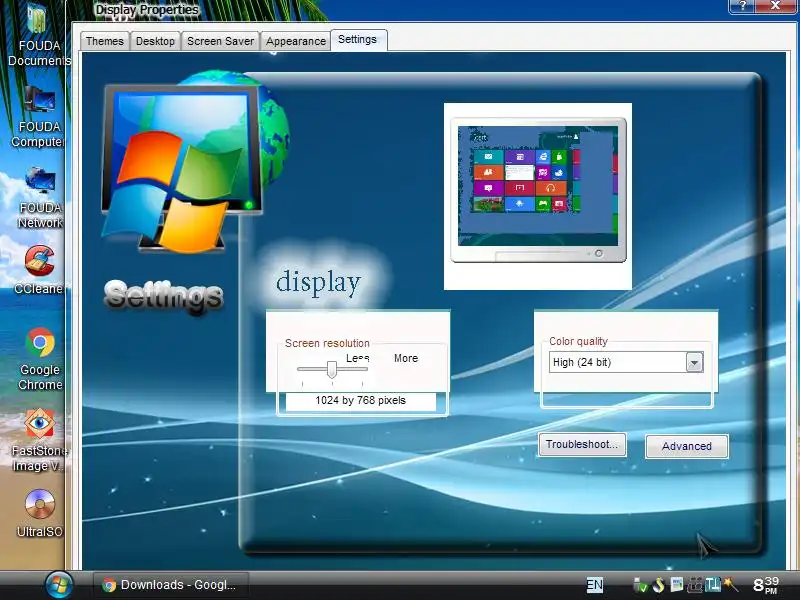This screenshot has width=800, height=600.
Task: Click the teal TL tray icon
Action: pyautogui.click(x=712, y=585)
